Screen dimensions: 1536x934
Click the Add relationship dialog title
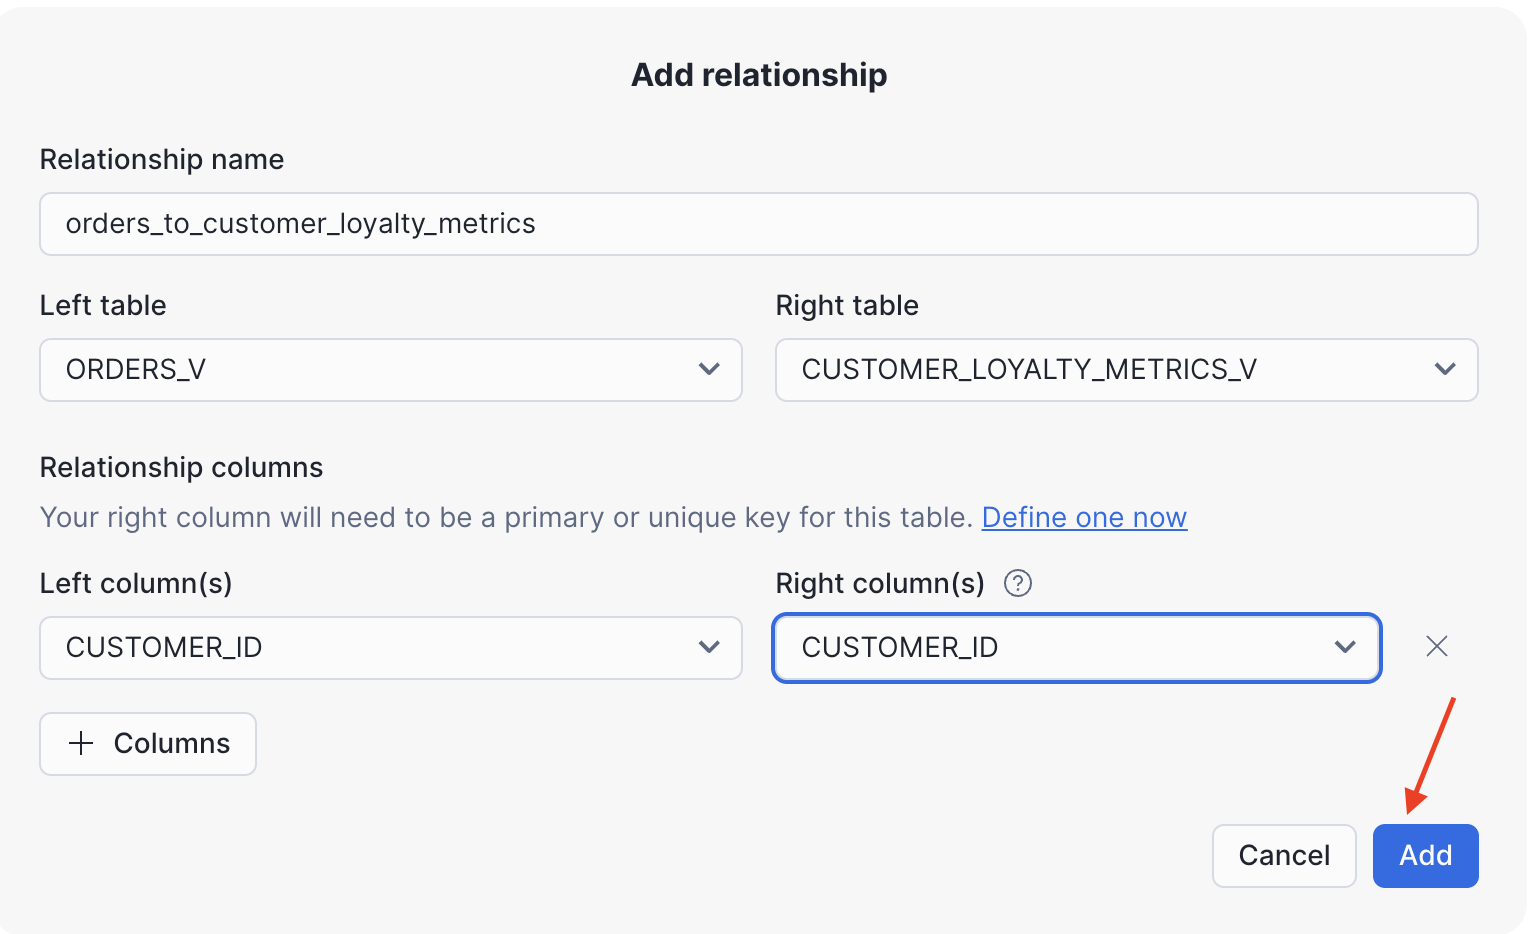tap(758, 74)
